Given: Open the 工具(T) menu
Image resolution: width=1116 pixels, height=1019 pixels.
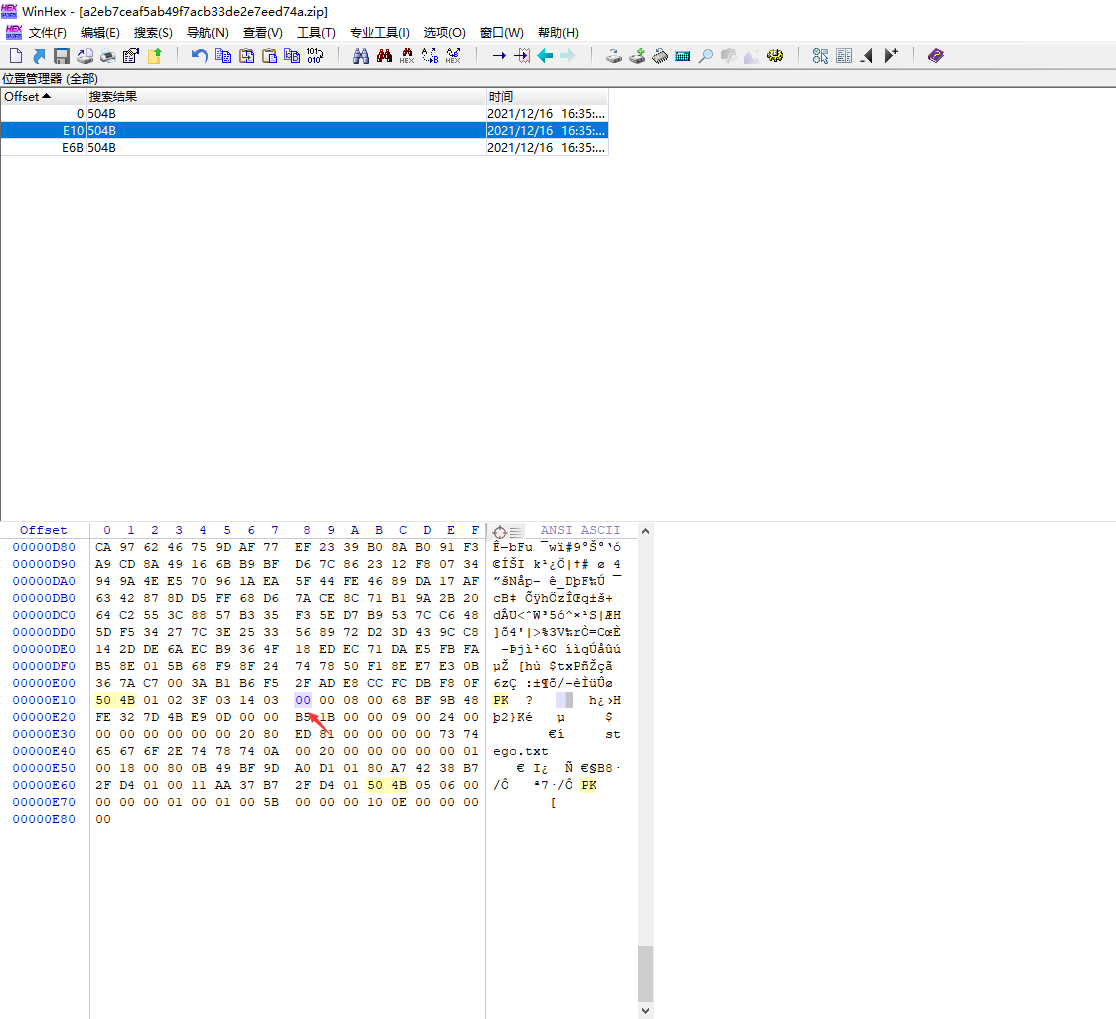Looking at the screenshot, I should [x=316, y=33].
